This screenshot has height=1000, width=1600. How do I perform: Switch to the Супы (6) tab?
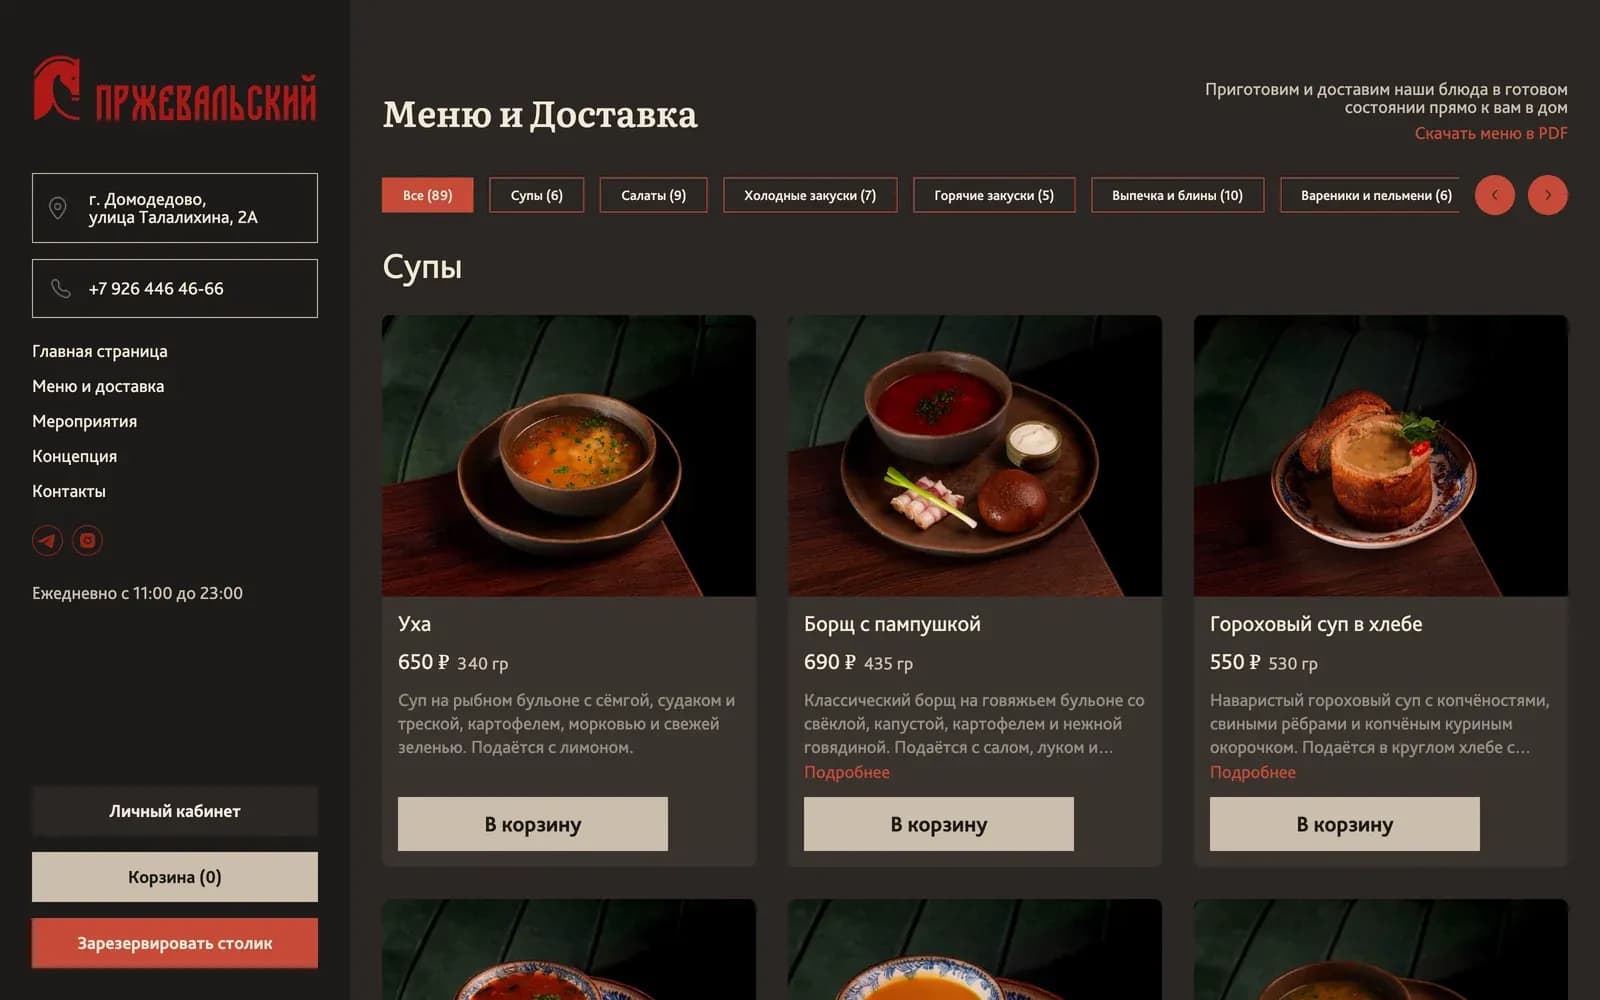[537, 195]
